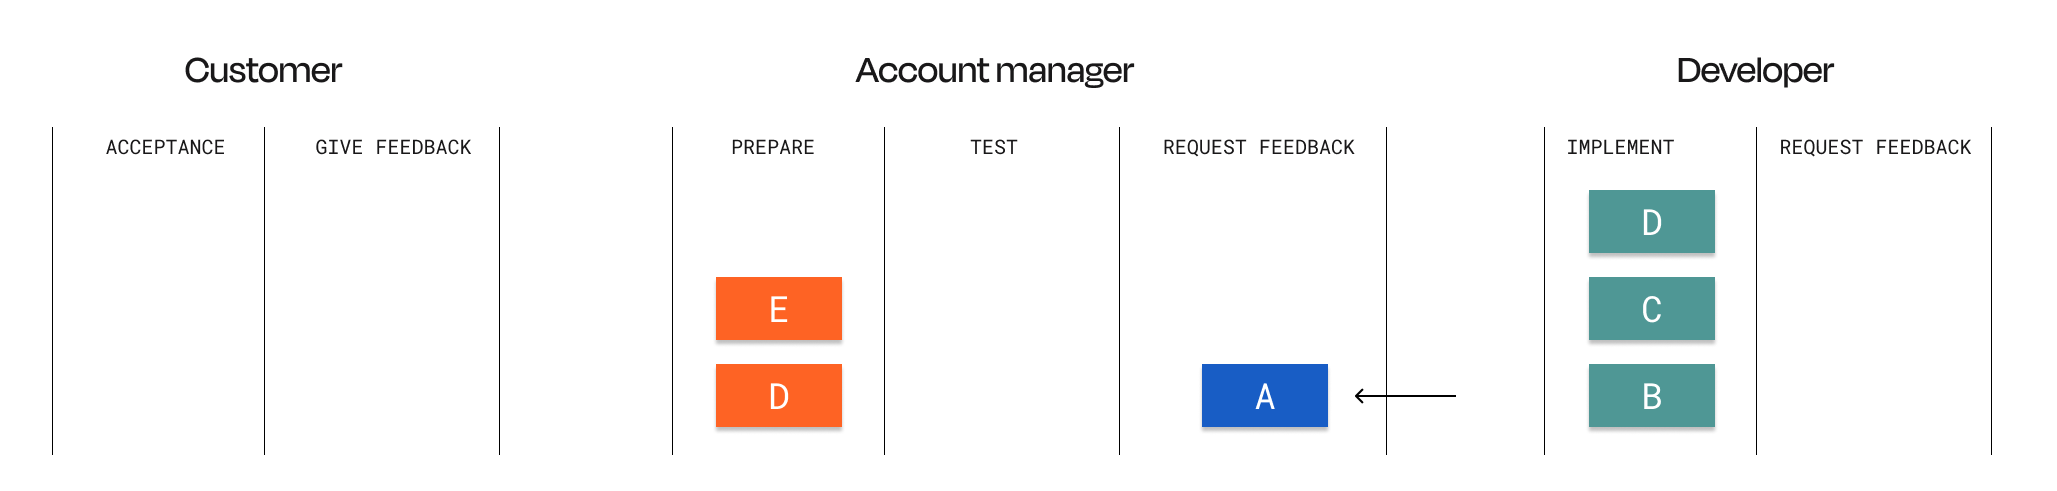This screenshot has width=2057, height=491.
Task: Click the Developer section title
Action: point(1754,70)
